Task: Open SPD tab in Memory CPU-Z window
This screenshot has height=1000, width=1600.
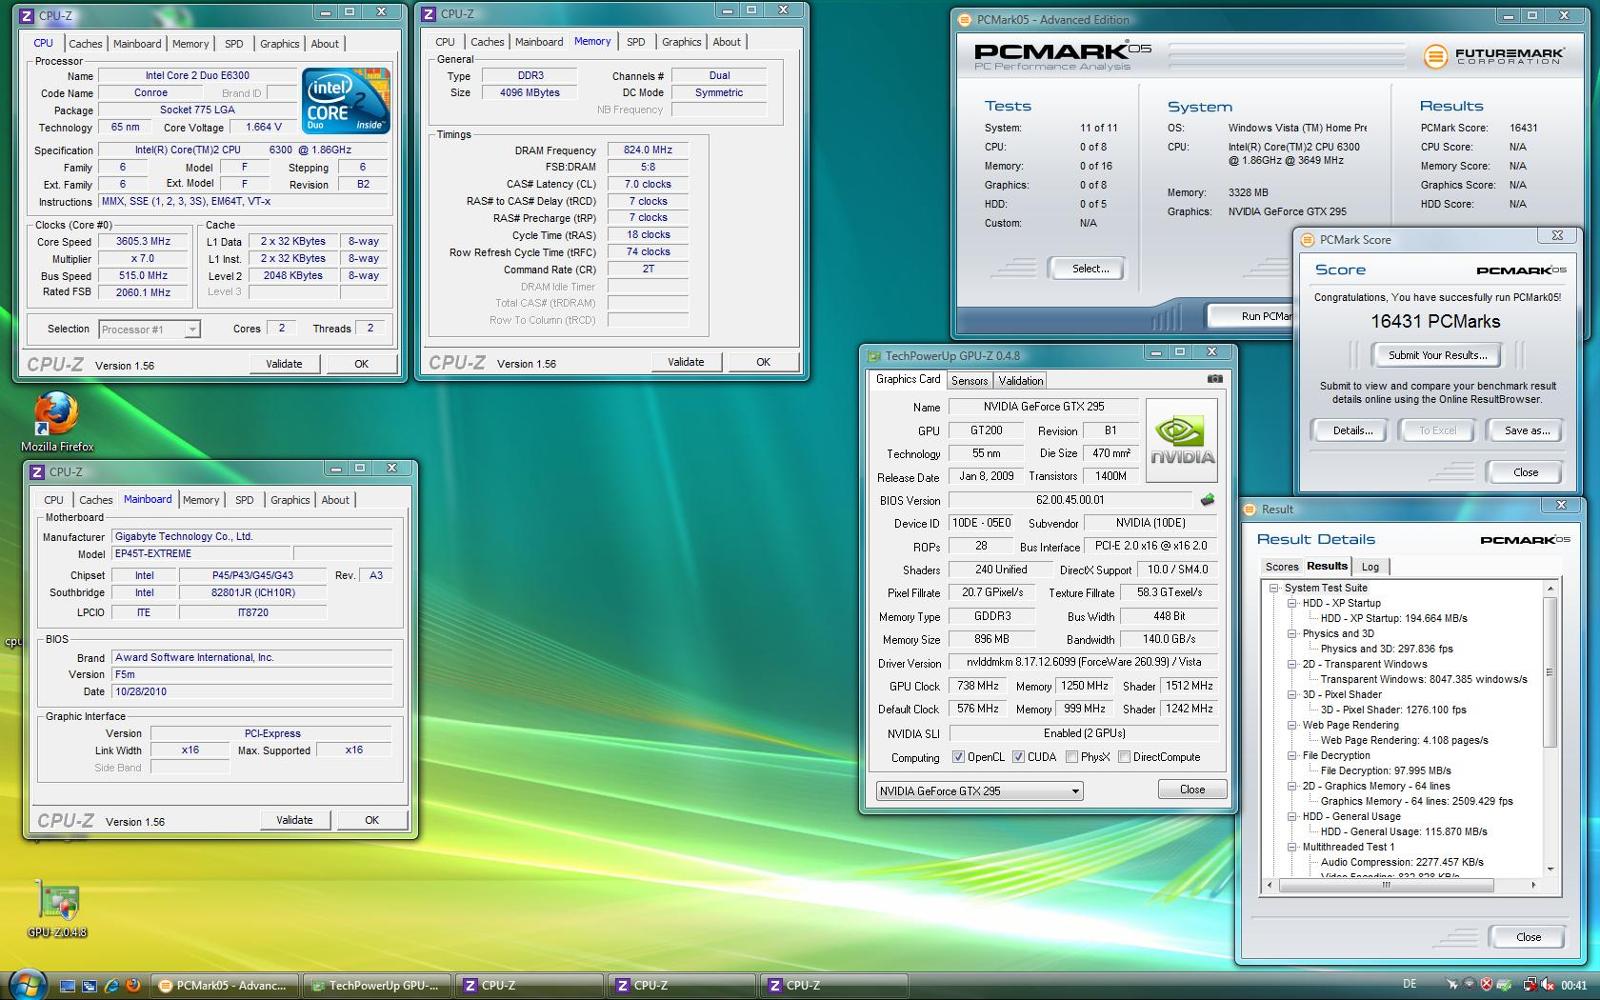Action: point(636,42)
